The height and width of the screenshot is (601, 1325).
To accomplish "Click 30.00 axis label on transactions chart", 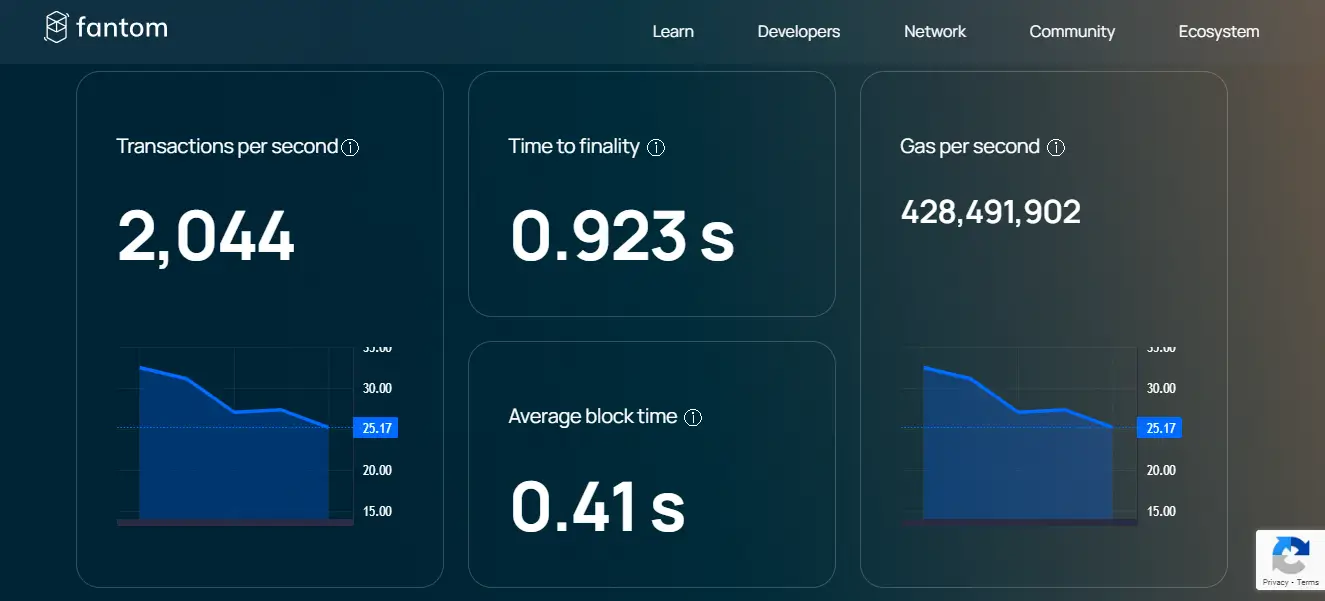I will click(x=377, y=388).
